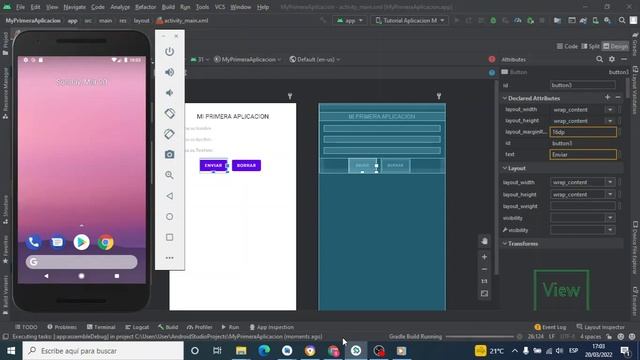Open Layout Inspector

click(600, 327)
